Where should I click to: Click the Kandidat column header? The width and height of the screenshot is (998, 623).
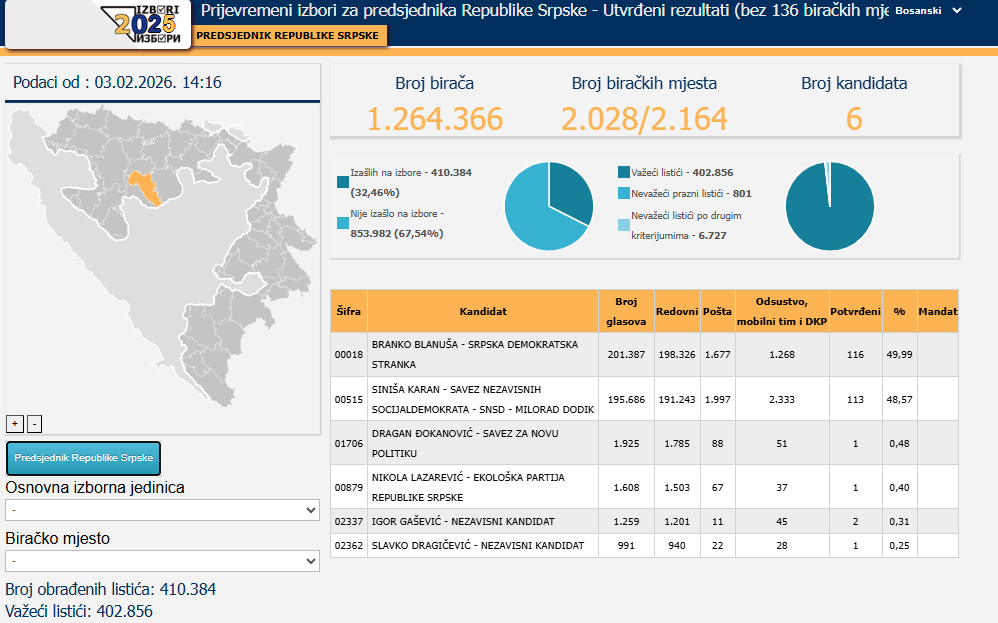pos(483,311)
